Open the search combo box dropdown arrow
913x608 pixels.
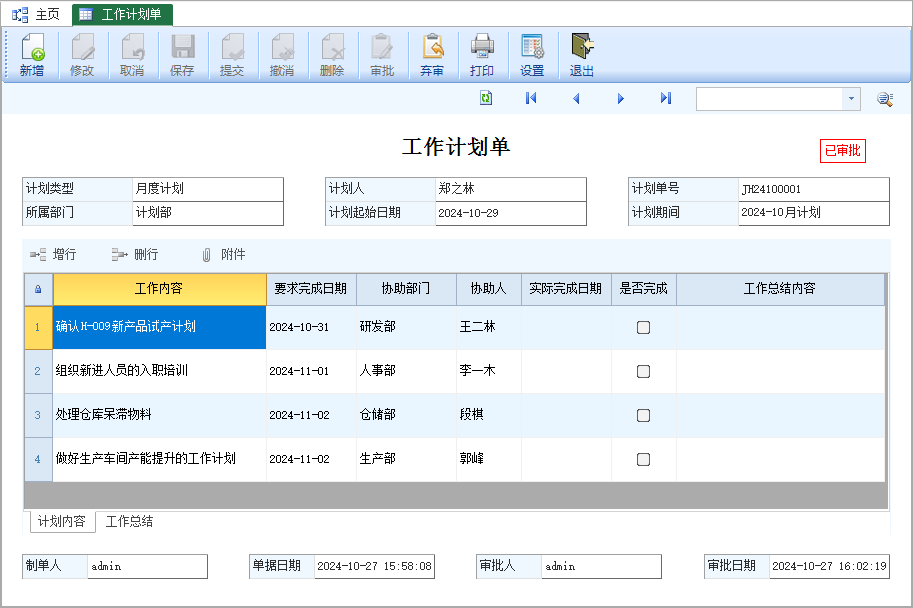pos(851,99)
